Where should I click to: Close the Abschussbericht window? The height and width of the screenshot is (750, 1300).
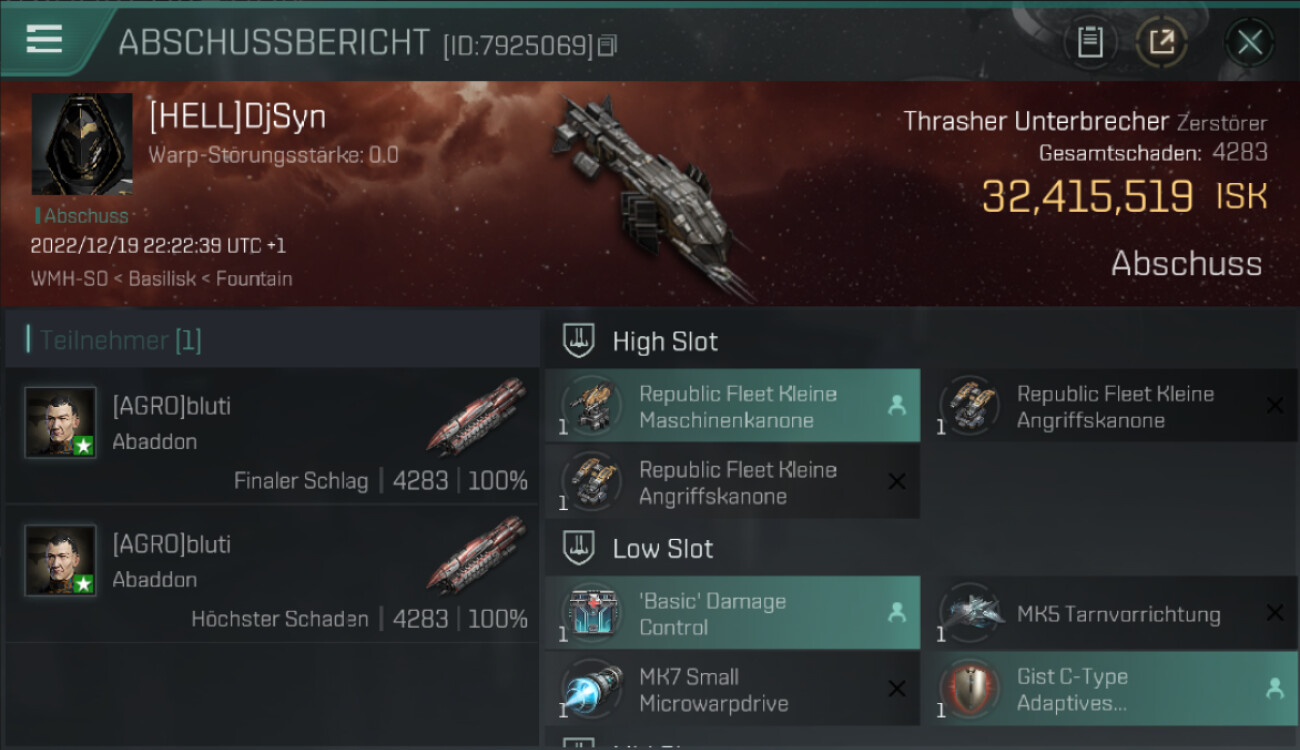[x=1250, y=42]
